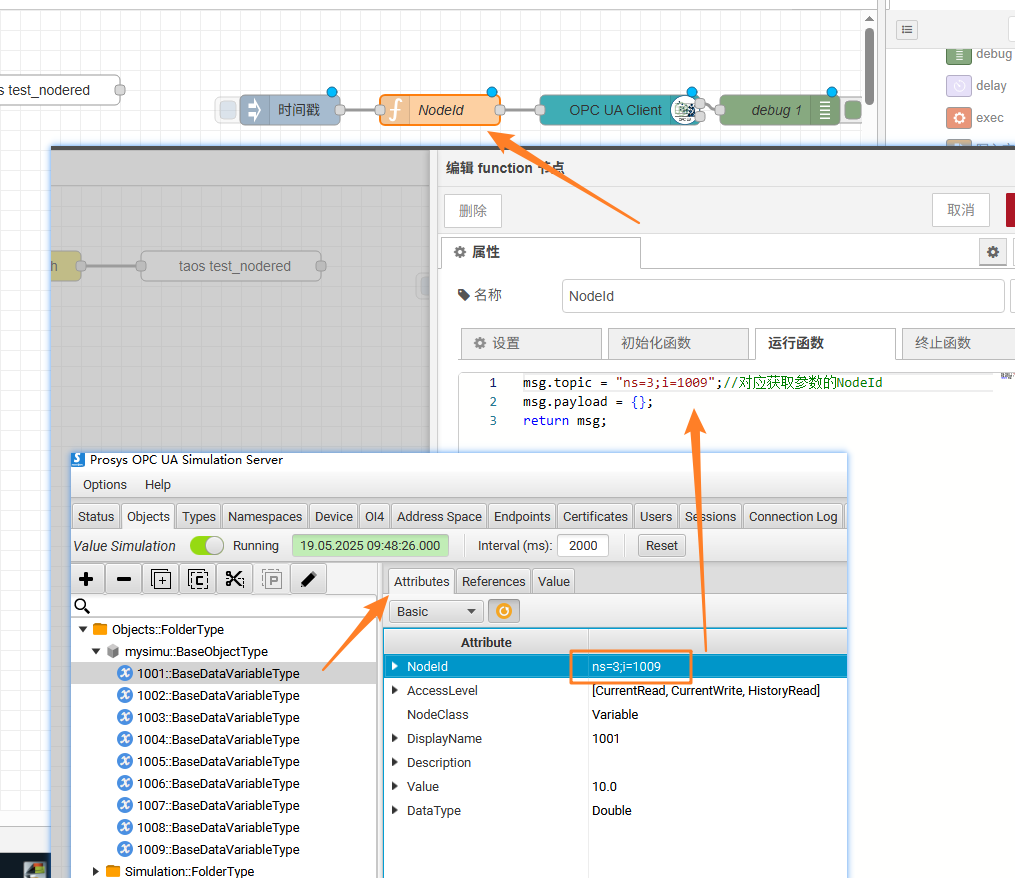Add a new node with plus icon
Image resolution: width=1015 pixels, height=878 pixels.
pyautogui.click(x=86, y=579)
